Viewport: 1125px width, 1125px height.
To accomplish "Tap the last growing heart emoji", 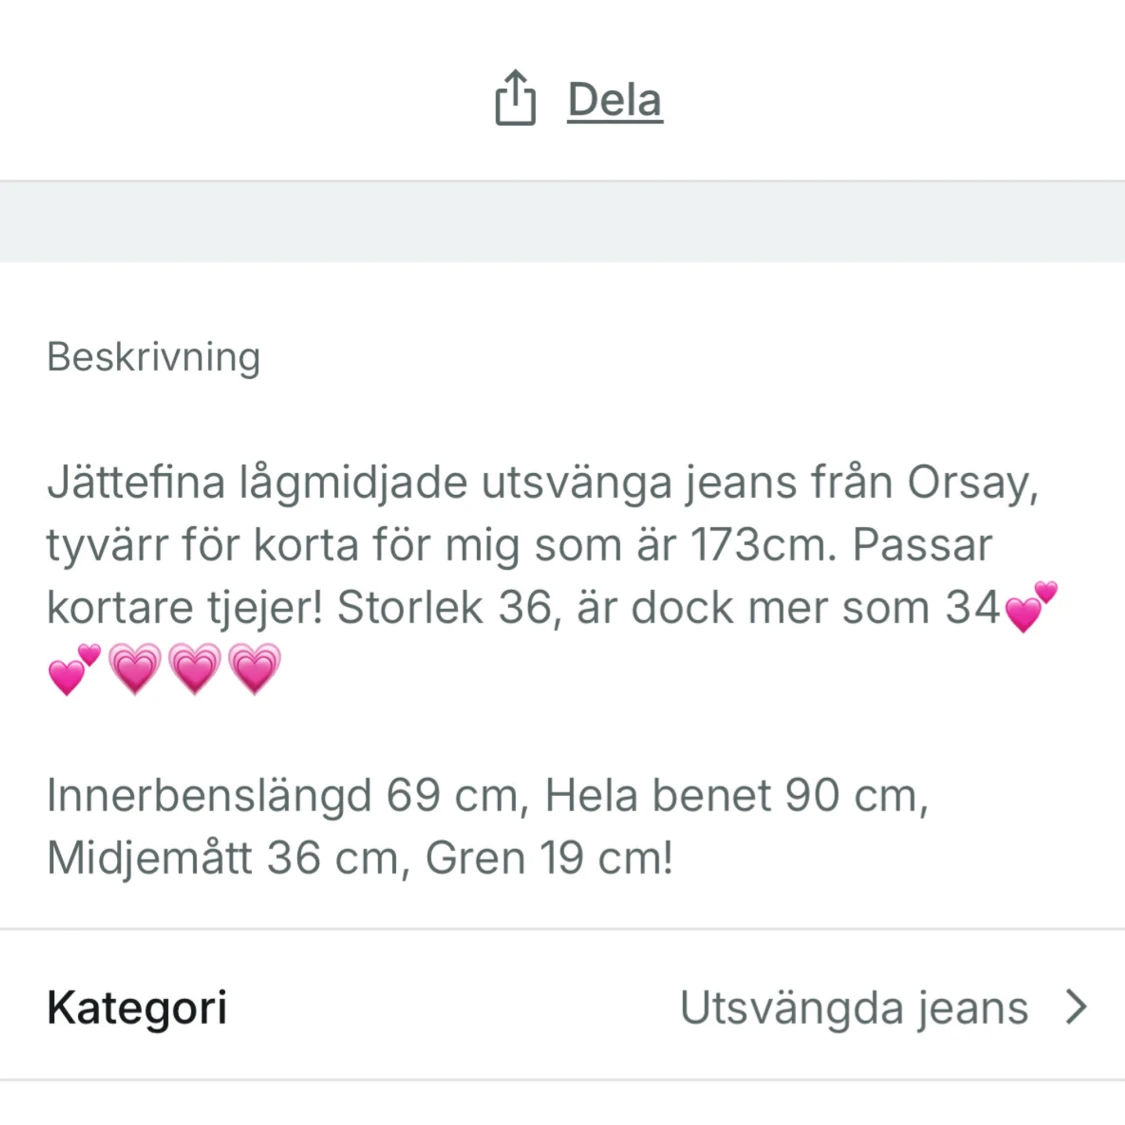I will (x=254, y=669).
